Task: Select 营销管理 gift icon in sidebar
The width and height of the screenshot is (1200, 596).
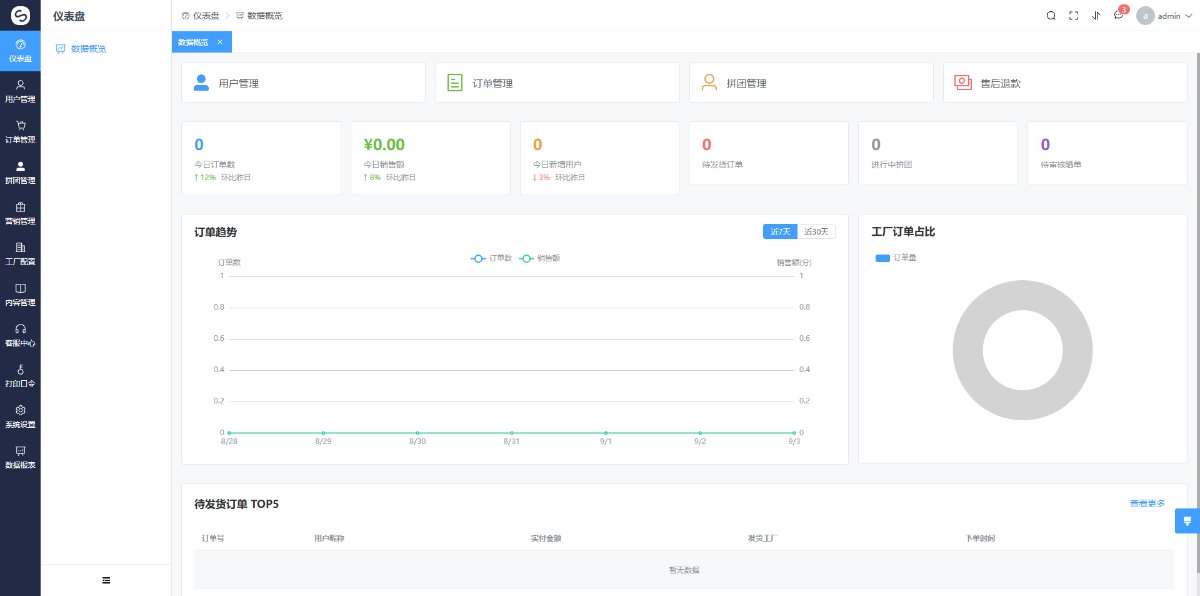Action: (x=20, y=207)
